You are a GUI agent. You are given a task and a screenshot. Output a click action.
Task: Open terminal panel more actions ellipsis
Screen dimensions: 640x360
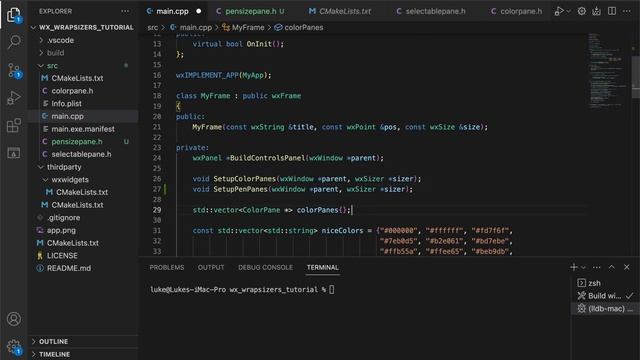(x=597, y=267)
